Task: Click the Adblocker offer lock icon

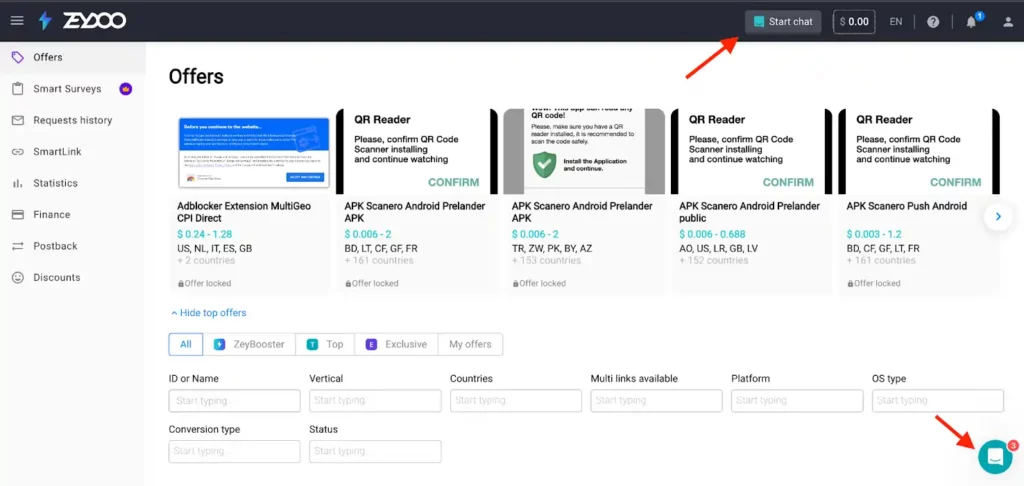Action: (x=180, y=284)
